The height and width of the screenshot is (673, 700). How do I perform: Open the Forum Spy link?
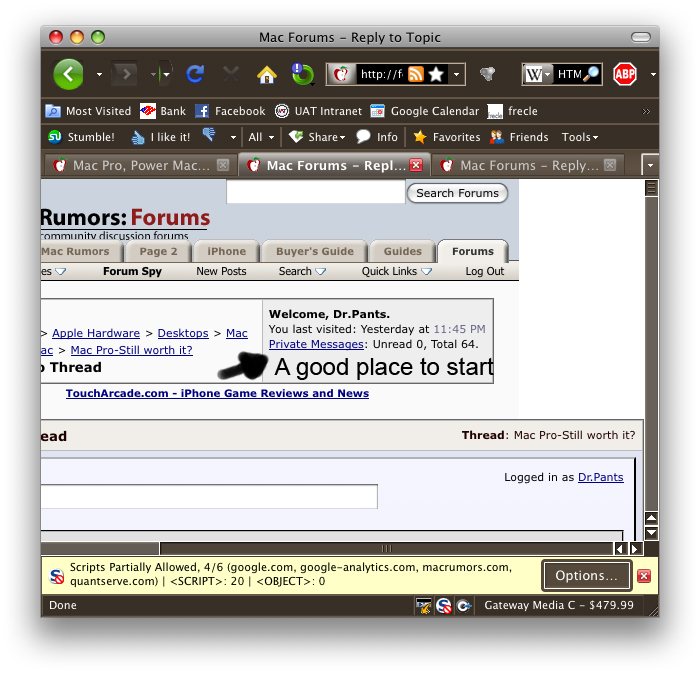click(x=132, y=271)
